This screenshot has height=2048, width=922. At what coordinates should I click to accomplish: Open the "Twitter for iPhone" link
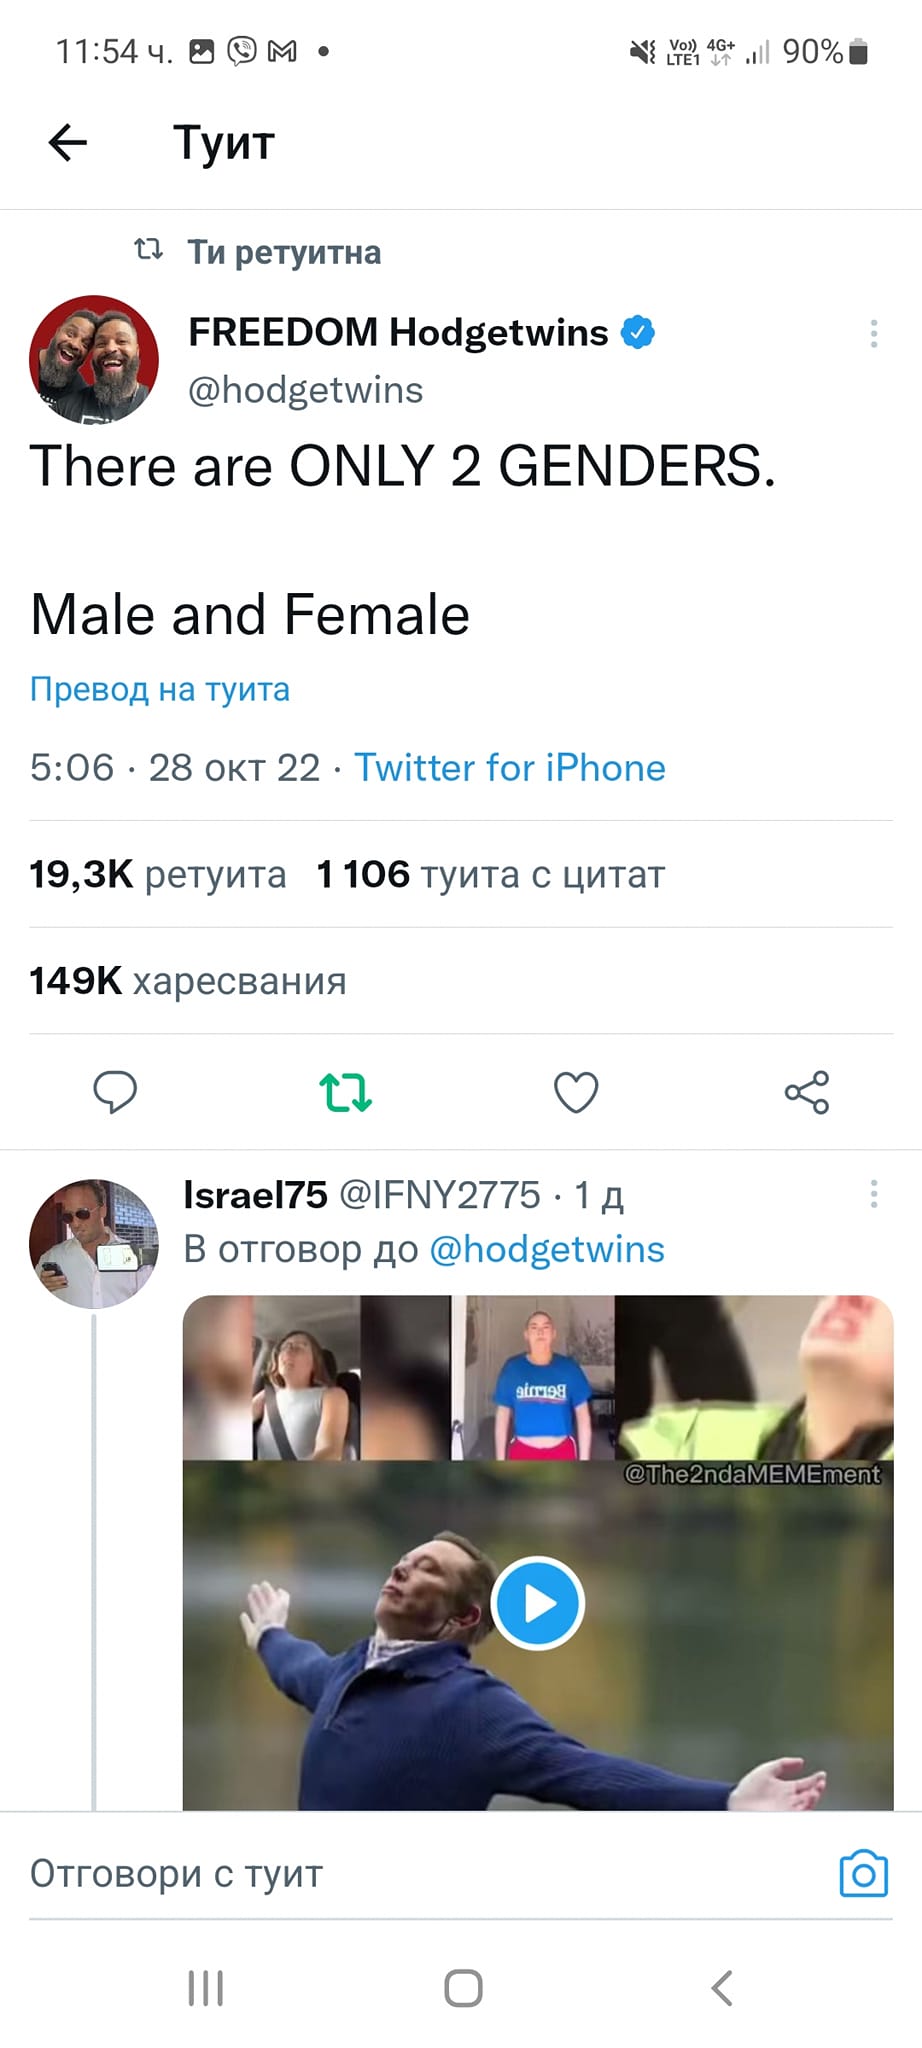[510, 768]
